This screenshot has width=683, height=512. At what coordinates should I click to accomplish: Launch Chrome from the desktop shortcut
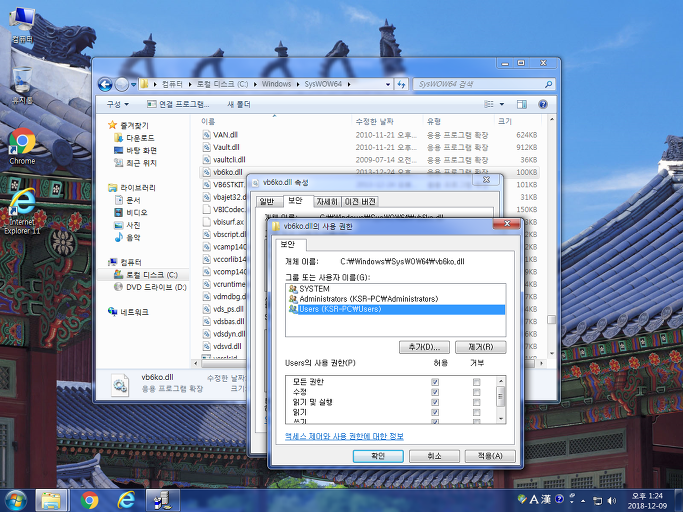point(22,146)
